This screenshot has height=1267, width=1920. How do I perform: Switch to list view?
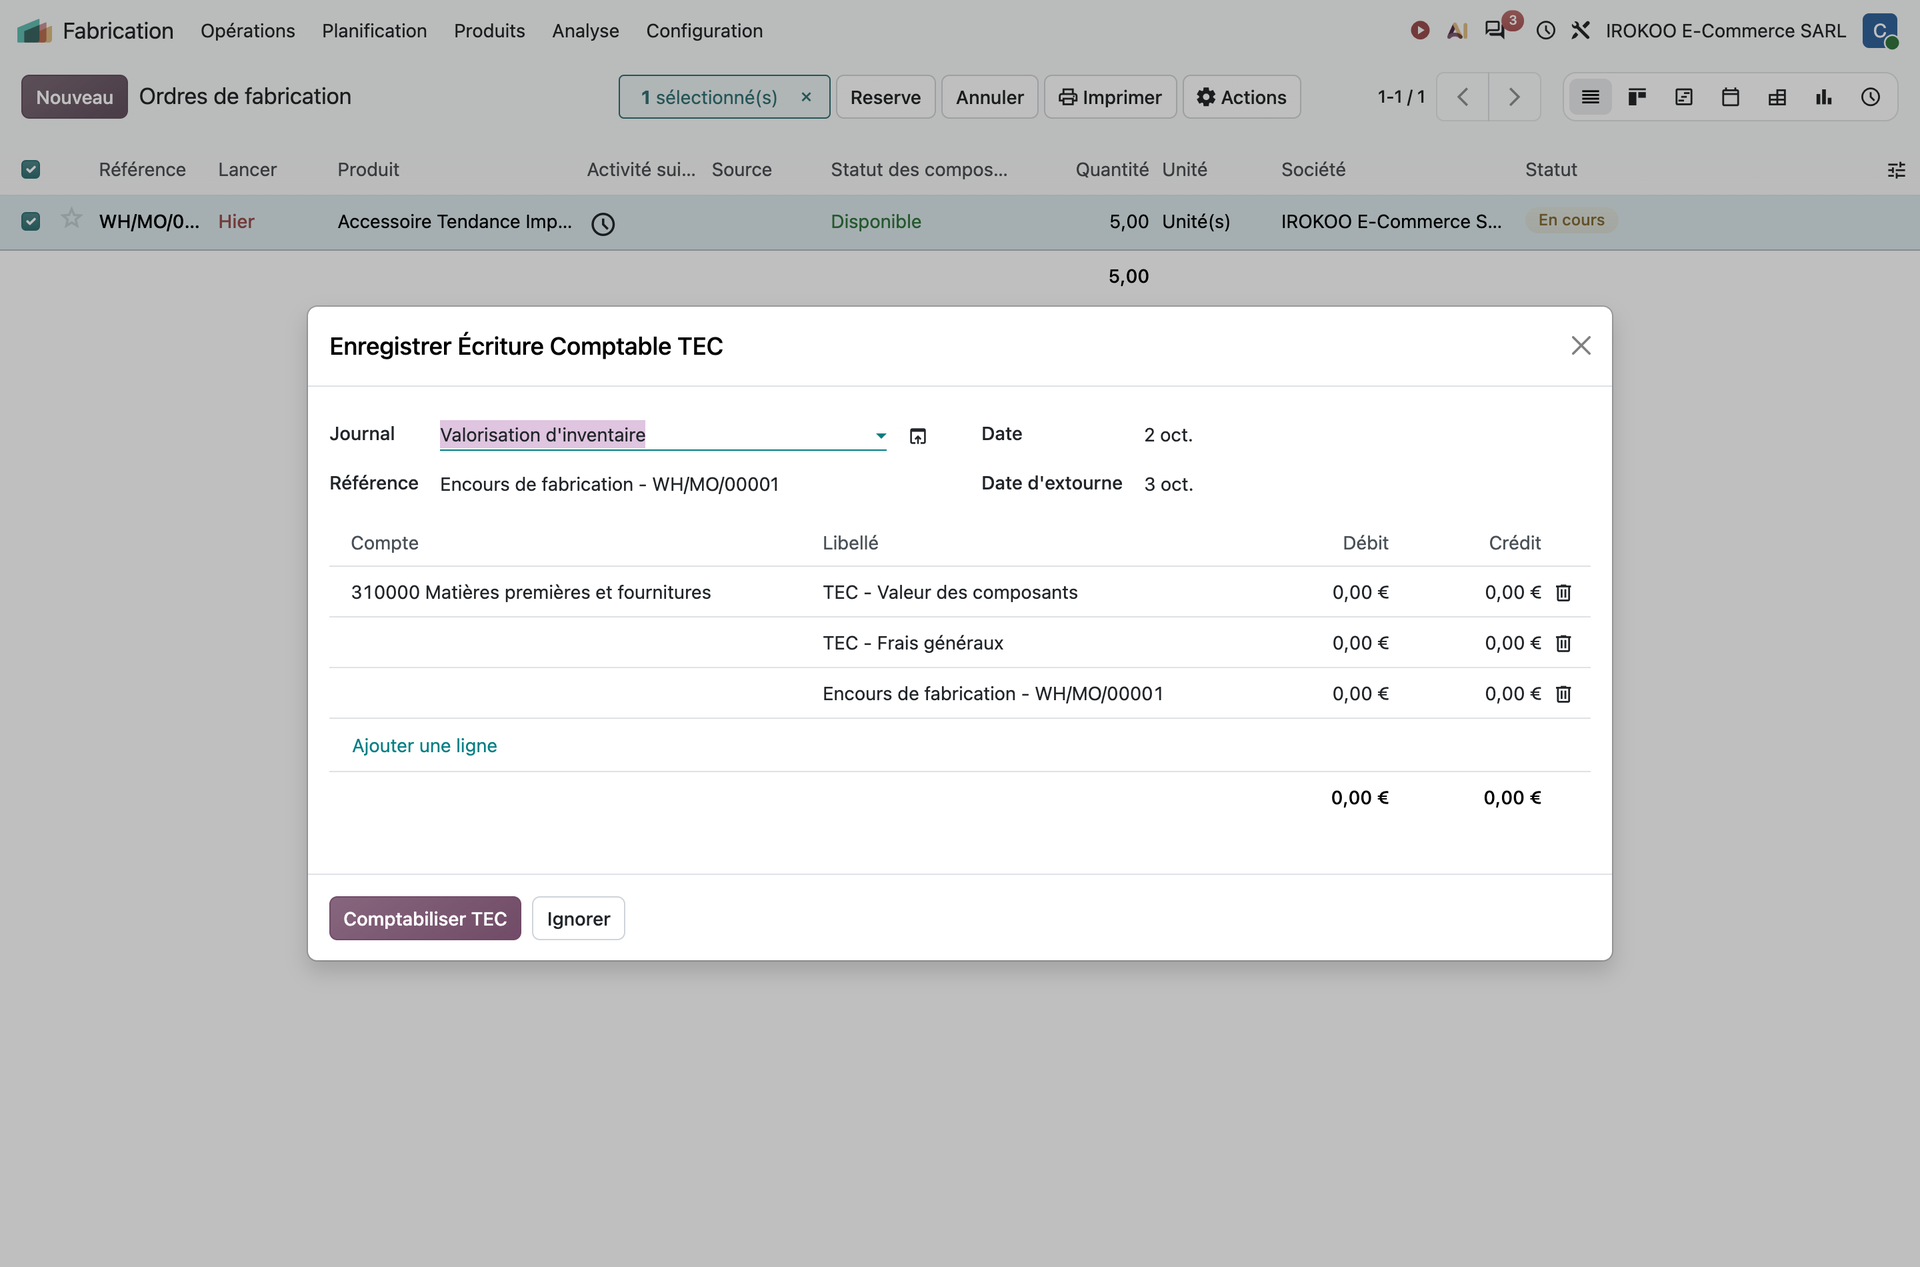1590,97
